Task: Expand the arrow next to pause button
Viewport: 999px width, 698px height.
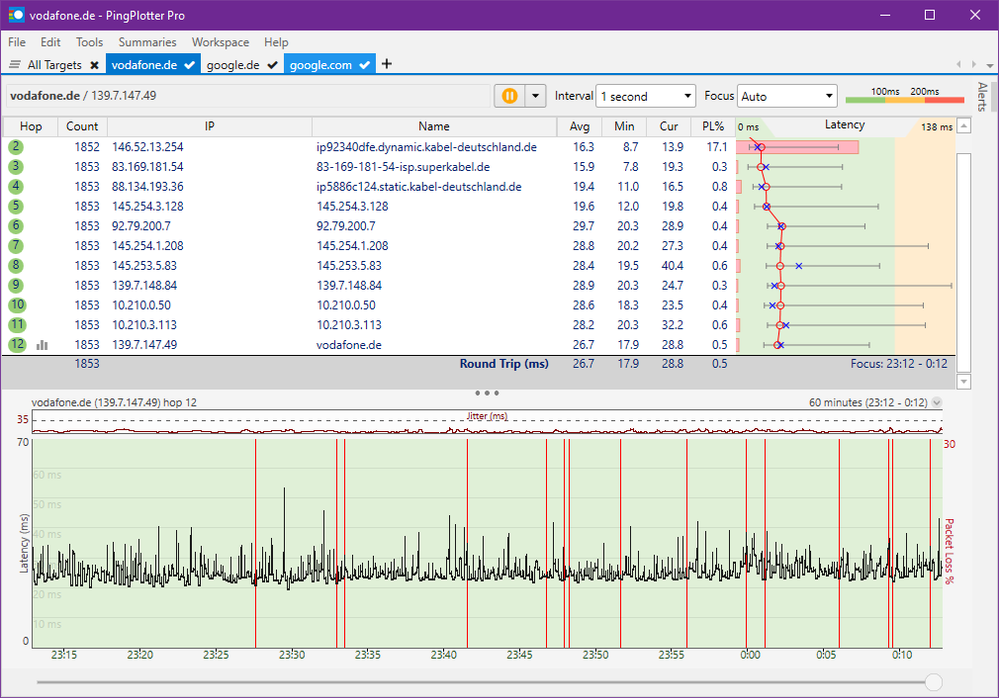Action: point(535,96)
